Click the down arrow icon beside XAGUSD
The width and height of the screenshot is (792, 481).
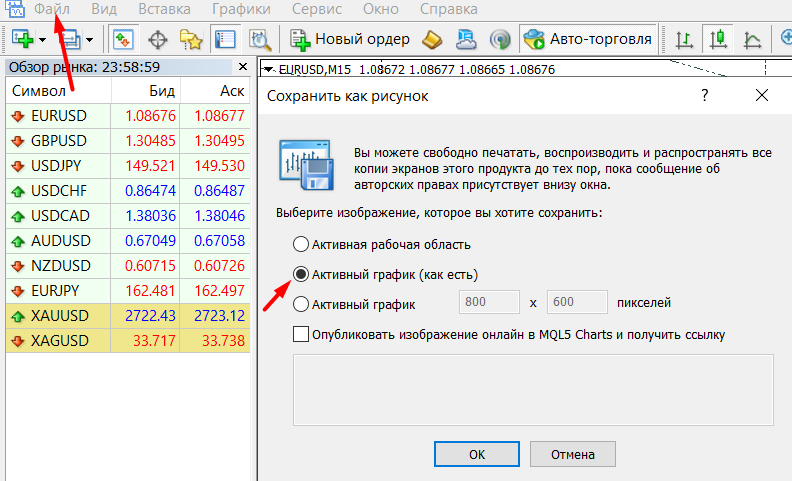click(18, 342)
